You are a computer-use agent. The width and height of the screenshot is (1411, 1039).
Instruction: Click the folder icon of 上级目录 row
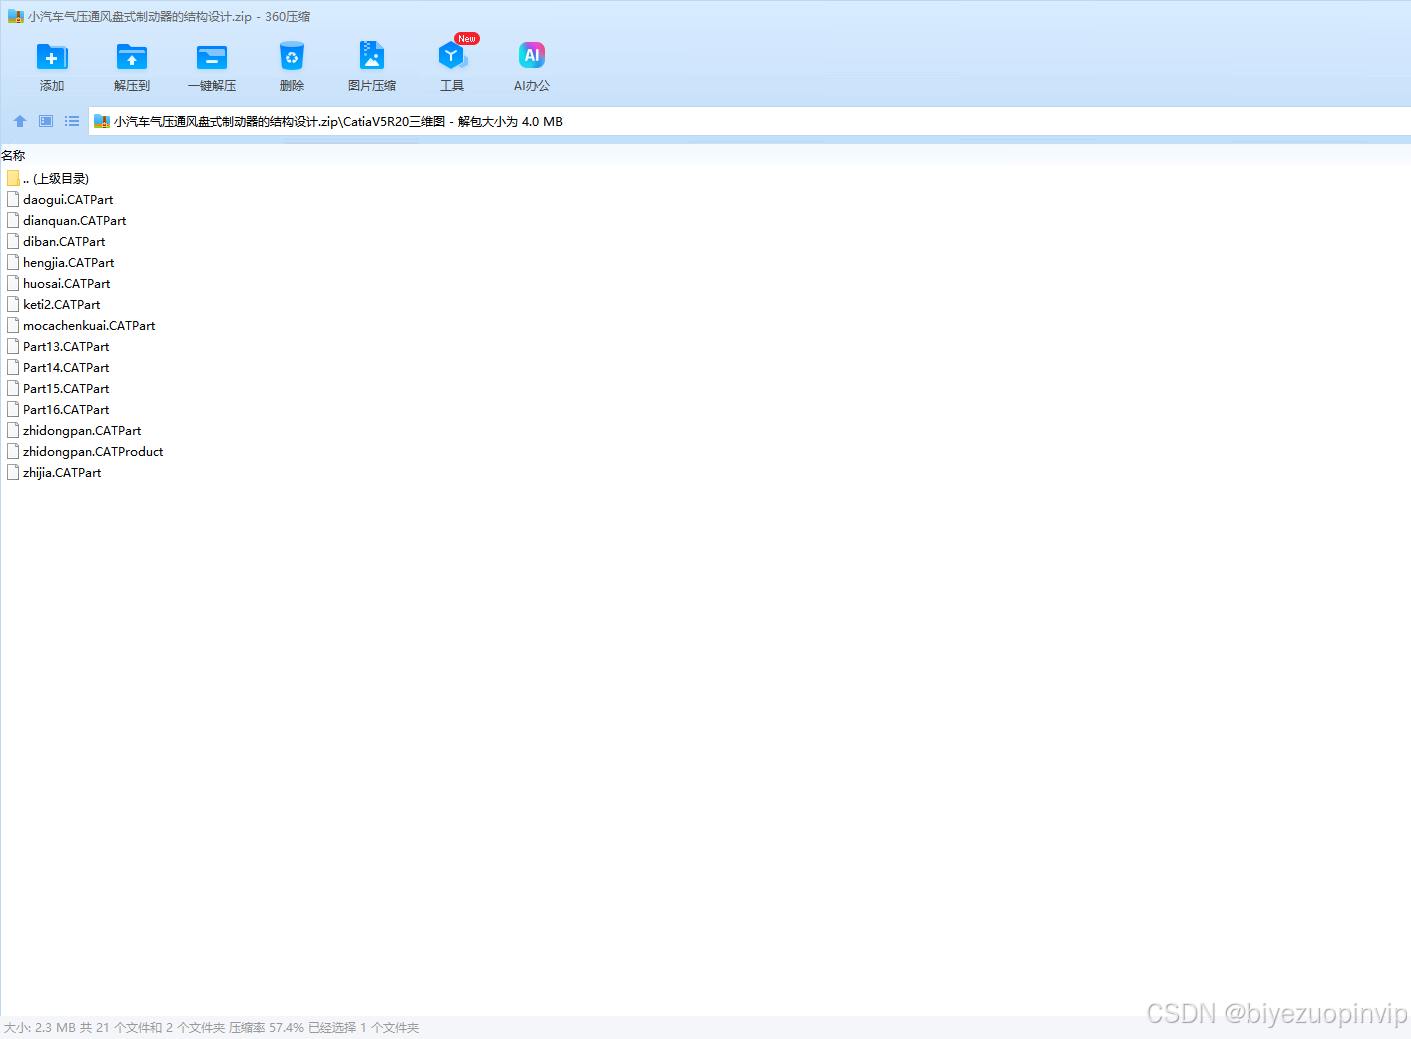tap(13, 178)
